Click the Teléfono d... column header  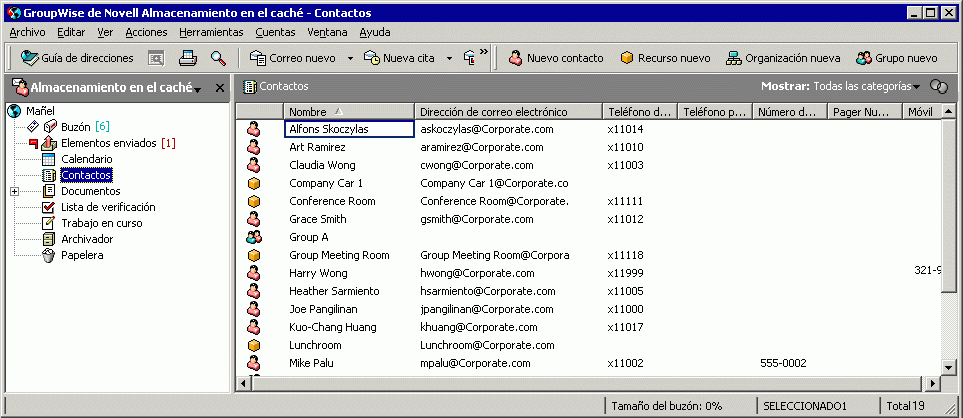point(639,111)
